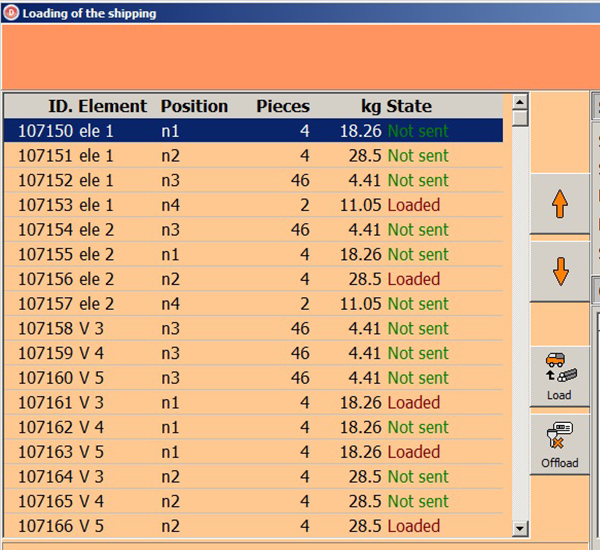Click the Offload button
Screen dimensions: 600x550
coord(559,445)
